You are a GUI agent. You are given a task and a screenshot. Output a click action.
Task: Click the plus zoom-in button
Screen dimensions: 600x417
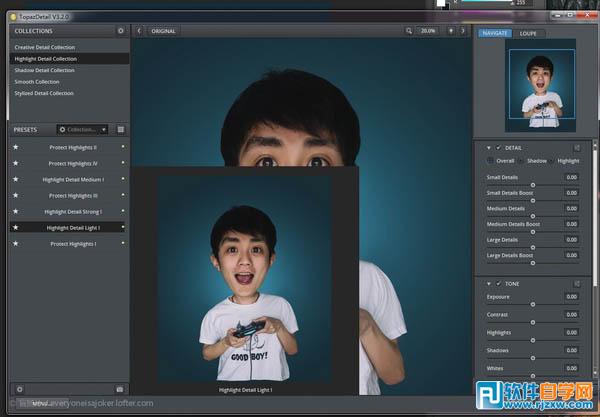tap(451, 31)
